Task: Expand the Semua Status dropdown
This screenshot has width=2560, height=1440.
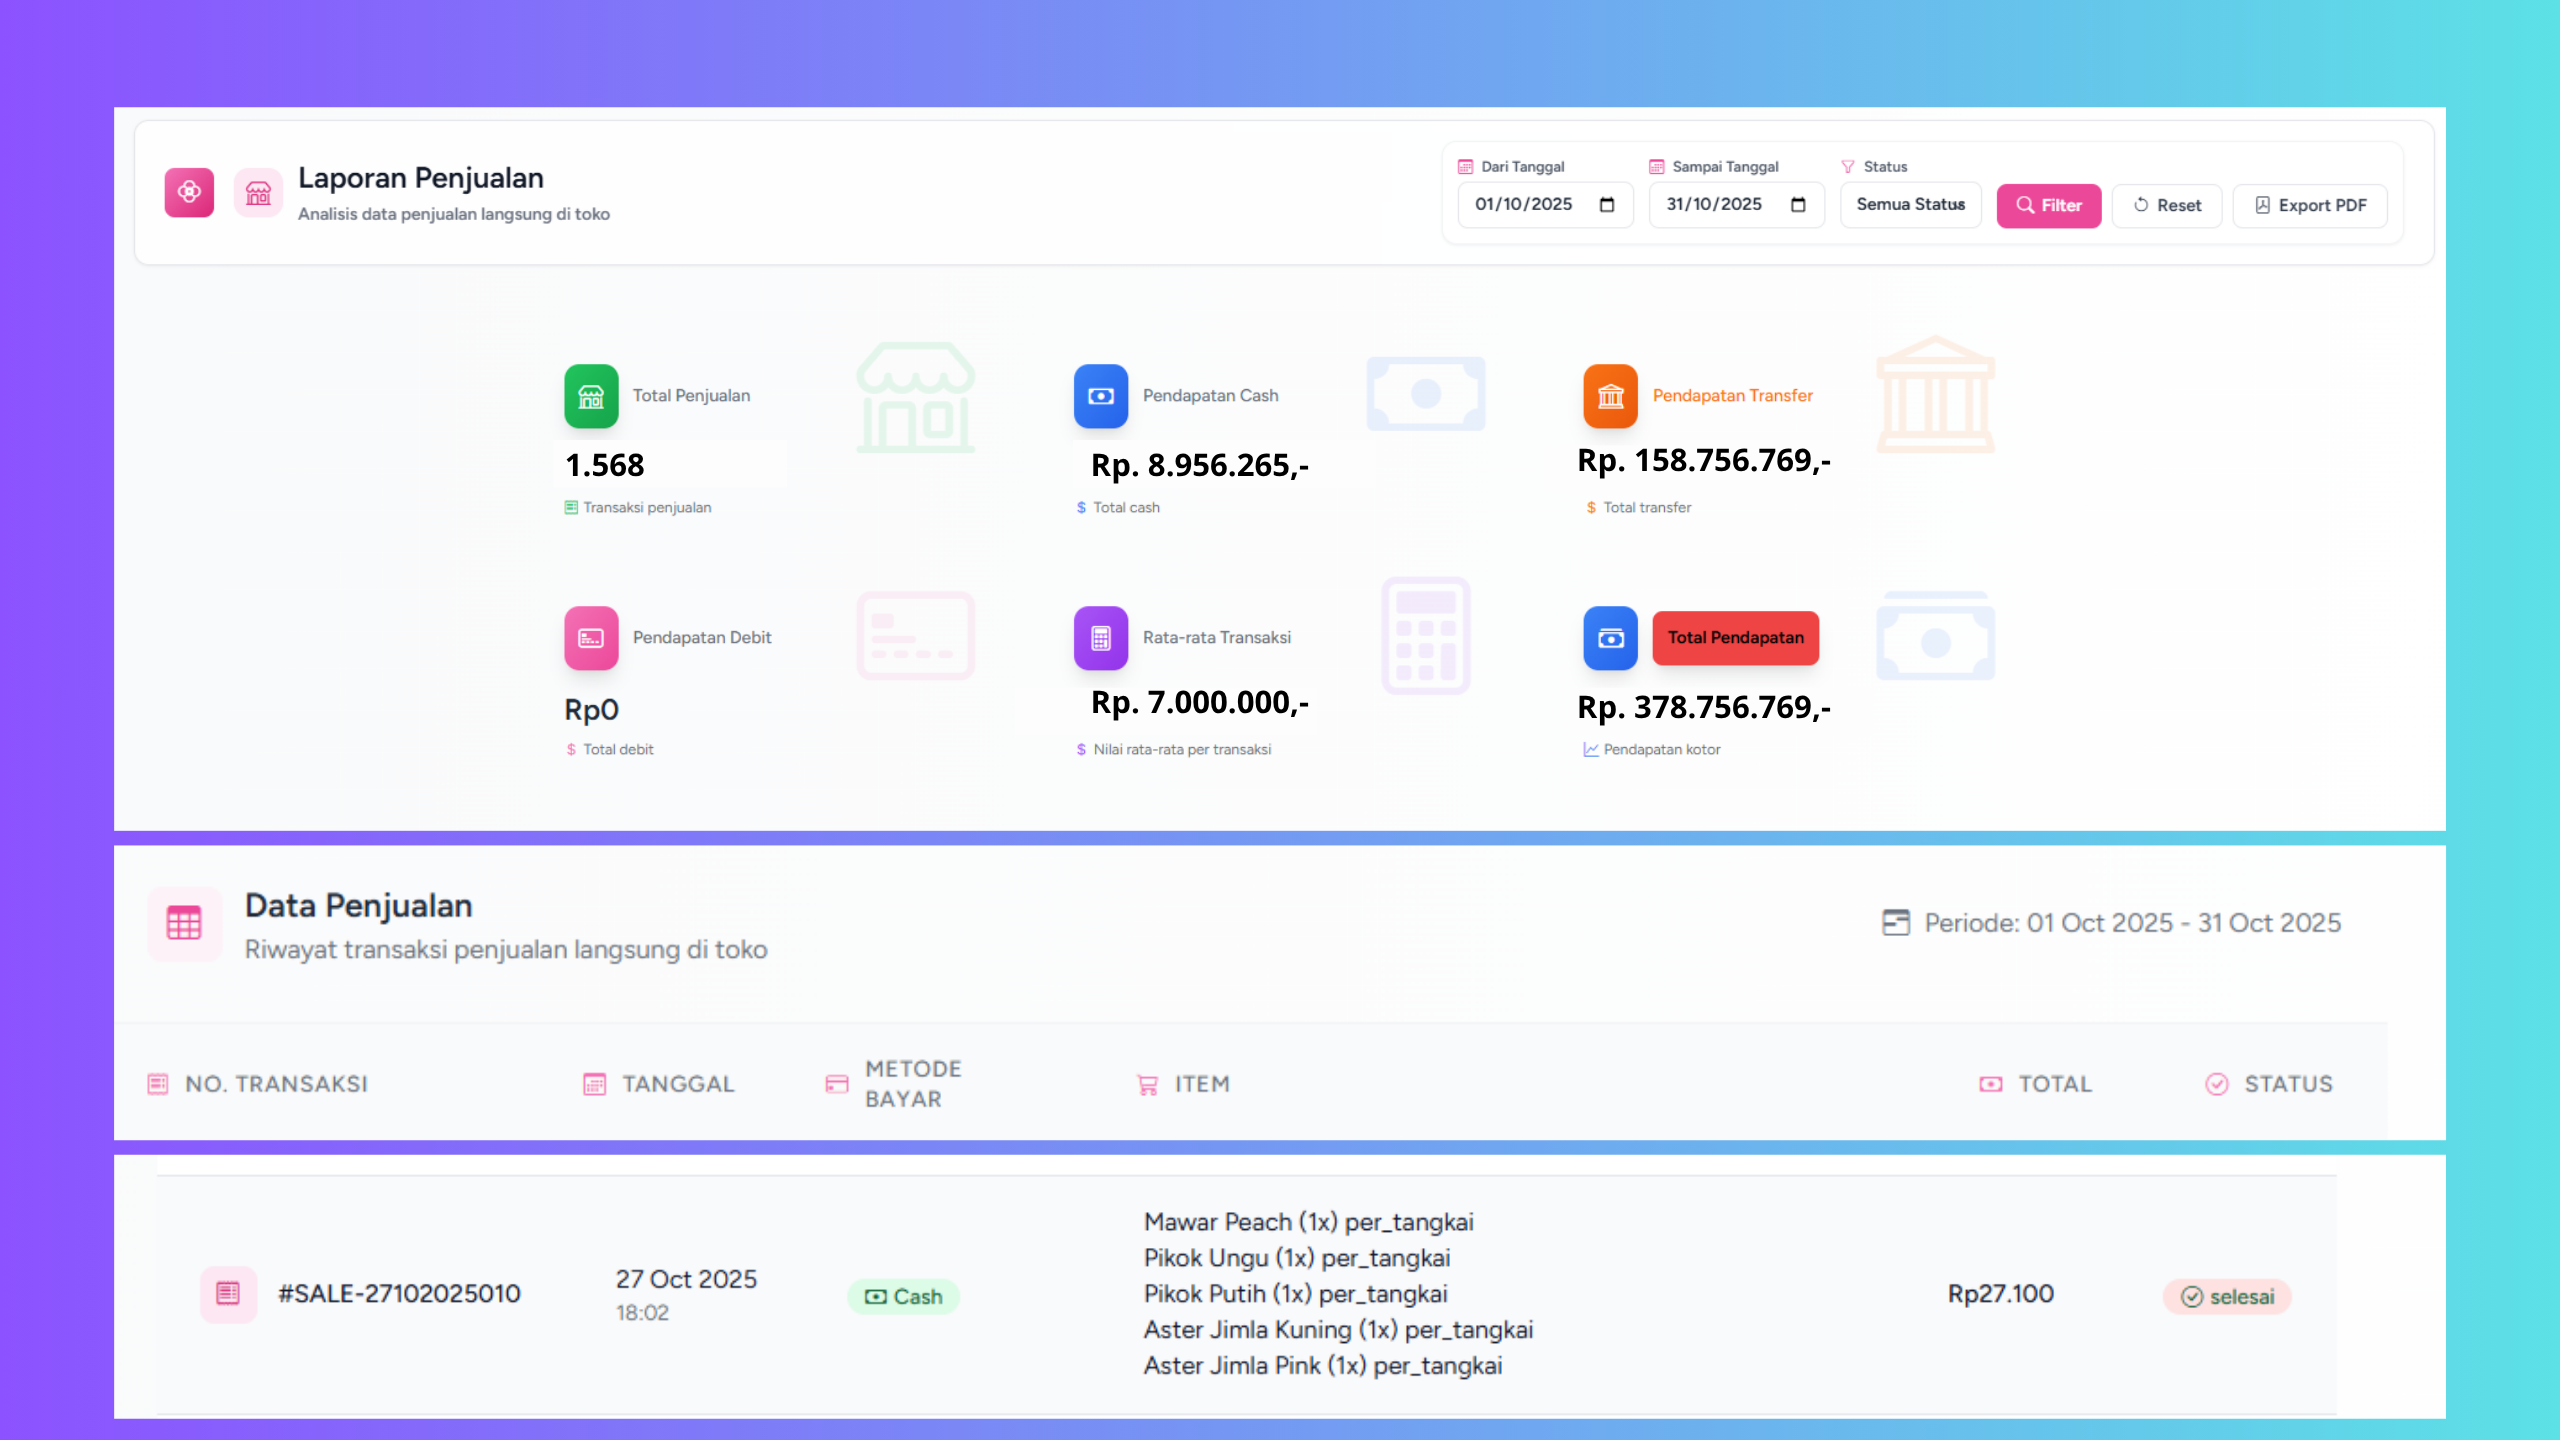Action: pyautogui.click(x=1910, y=205)
